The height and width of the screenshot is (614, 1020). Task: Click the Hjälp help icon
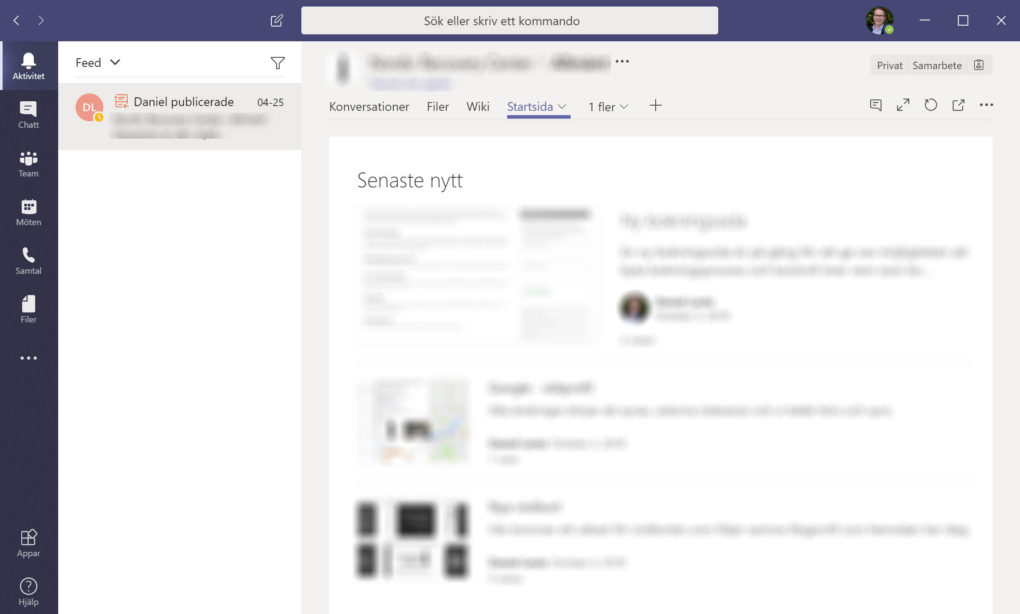pos(28,591)
